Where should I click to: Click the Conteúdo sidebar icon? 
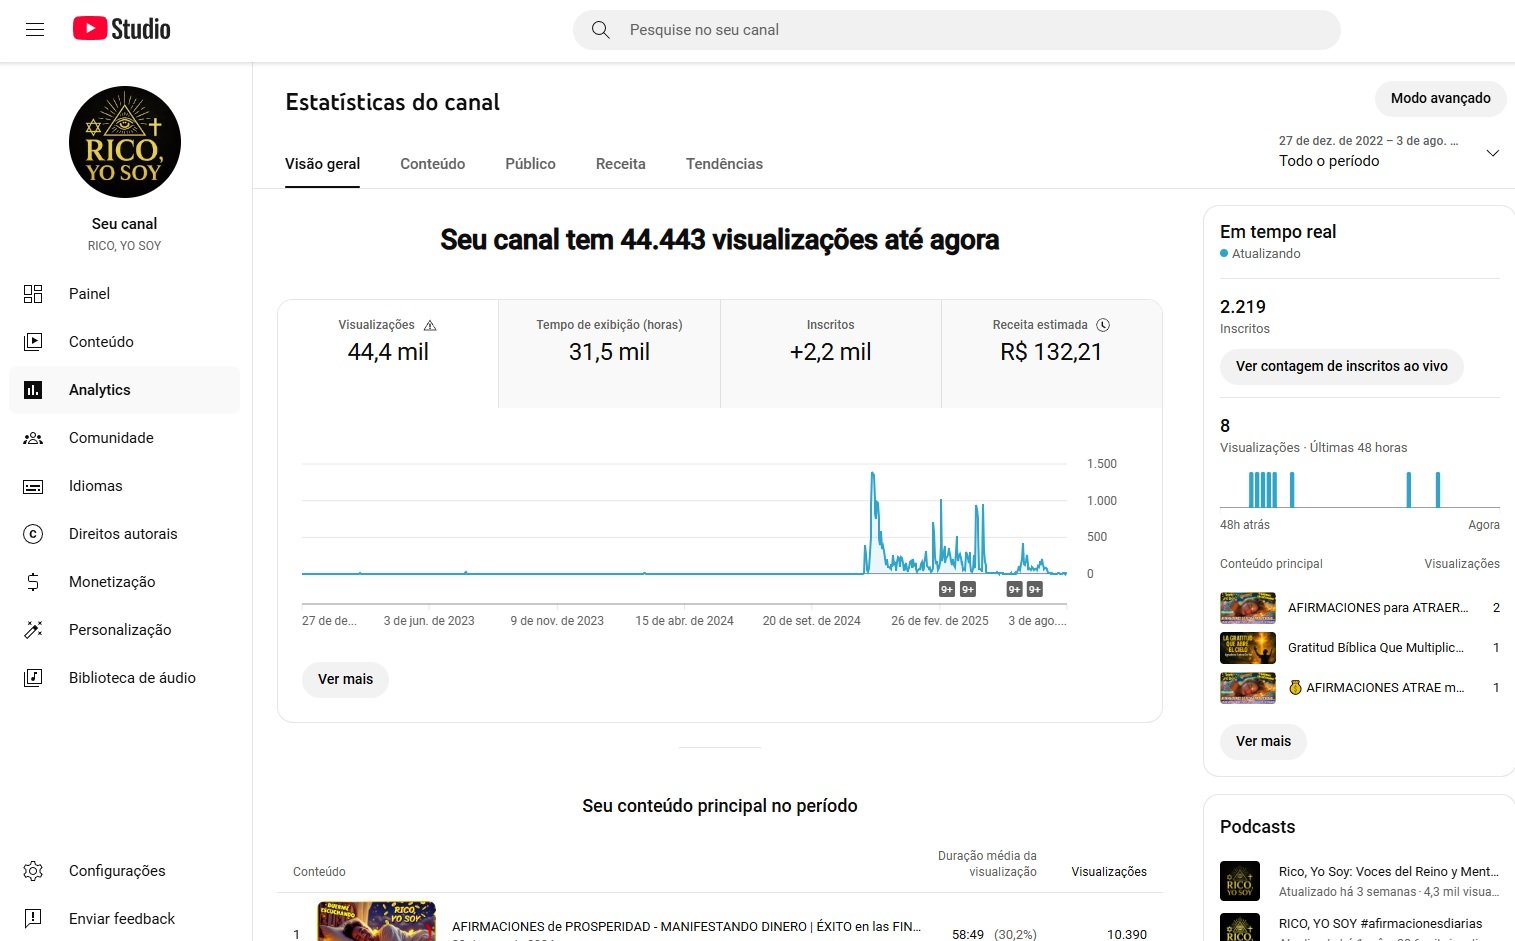(33, 342)
